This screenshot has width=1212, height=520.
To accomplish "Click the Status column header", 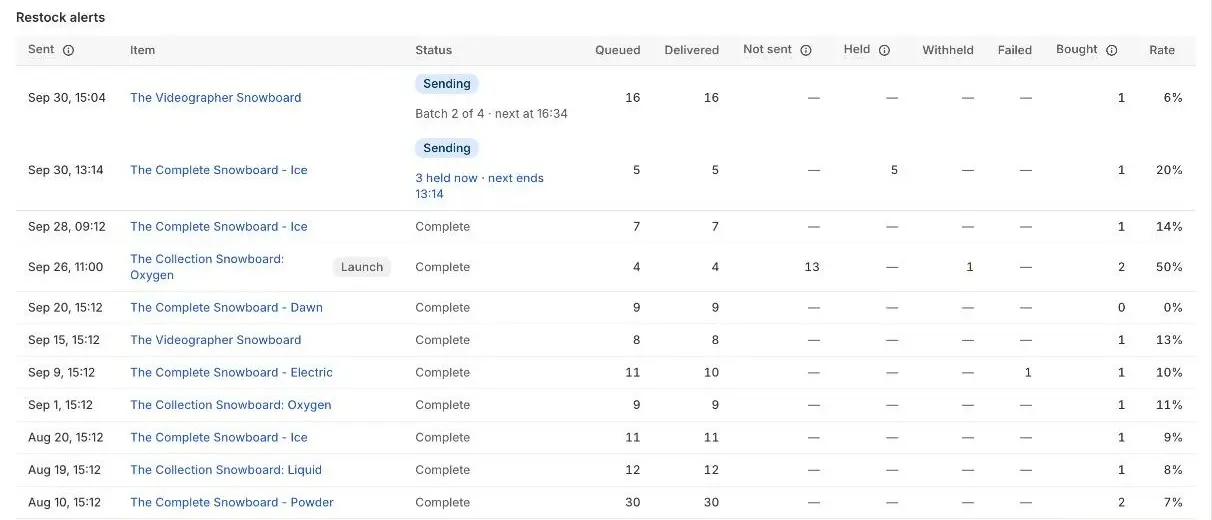I will [433, 50].
